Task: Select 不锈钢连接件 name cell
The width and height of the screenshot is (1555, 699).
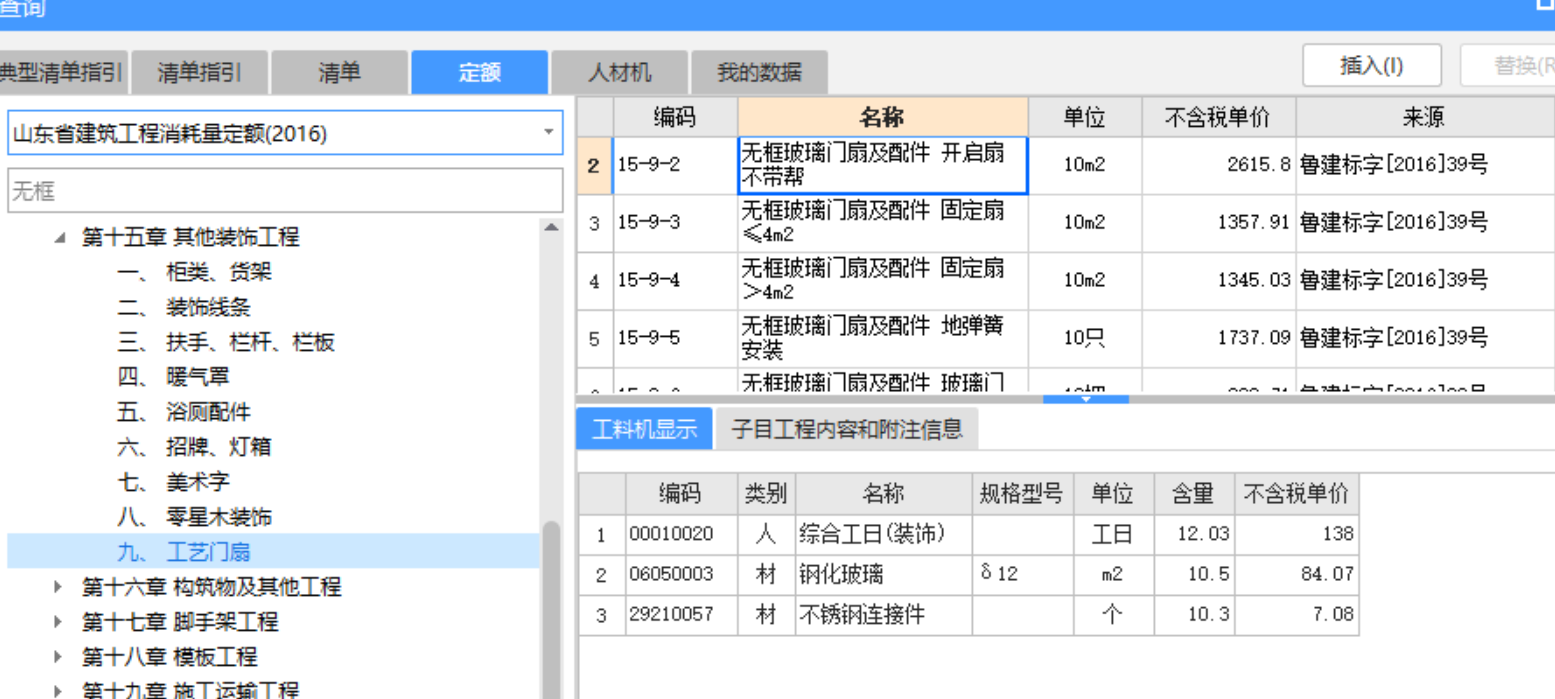Action: [x=883, y=614]
